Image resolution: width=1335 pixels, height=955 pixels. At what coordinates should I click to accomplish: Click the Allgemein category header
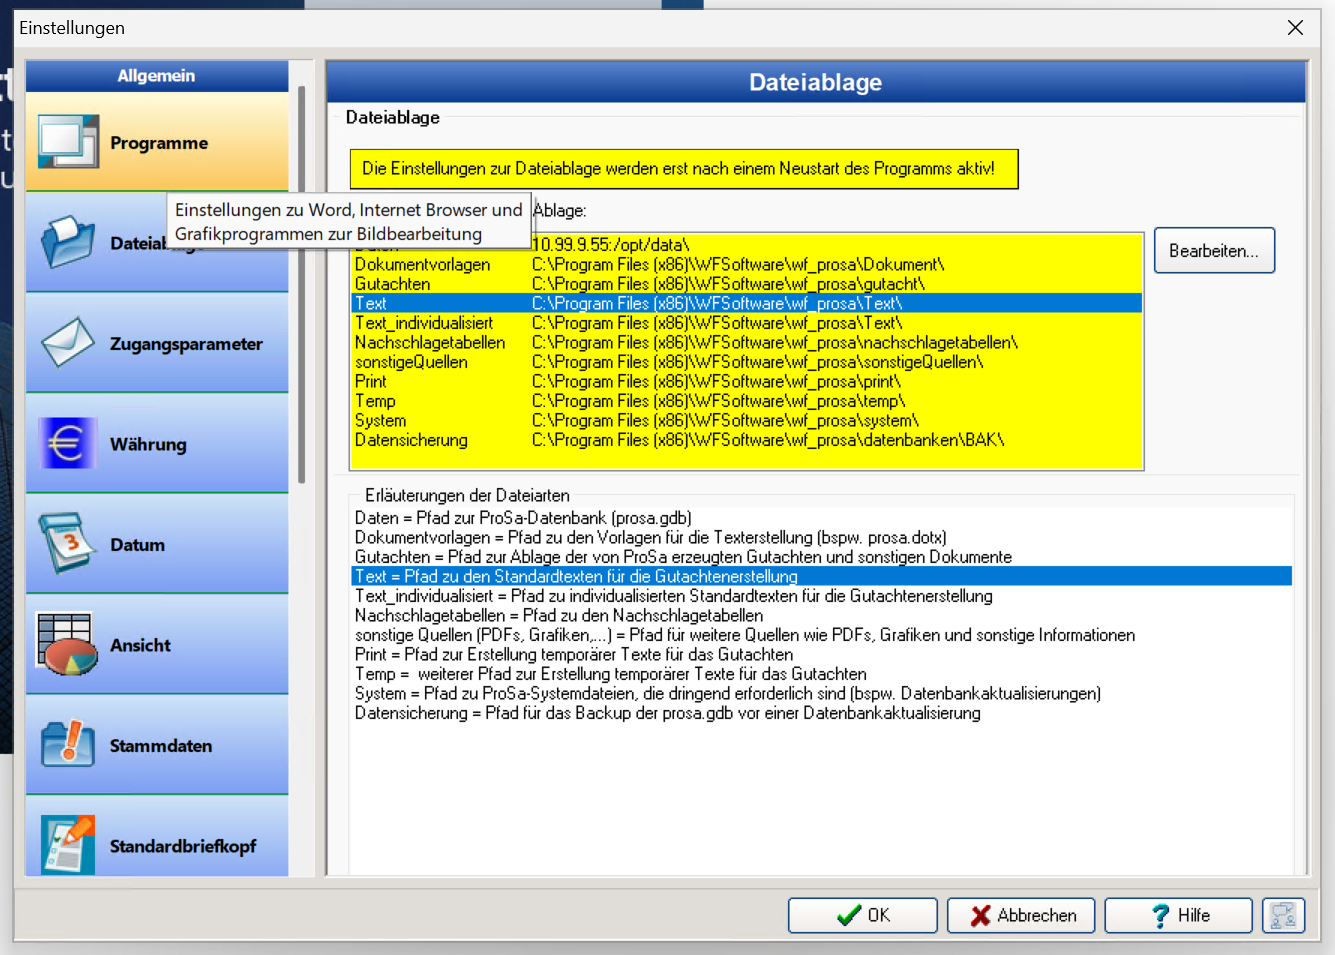(x=157, y=76)
